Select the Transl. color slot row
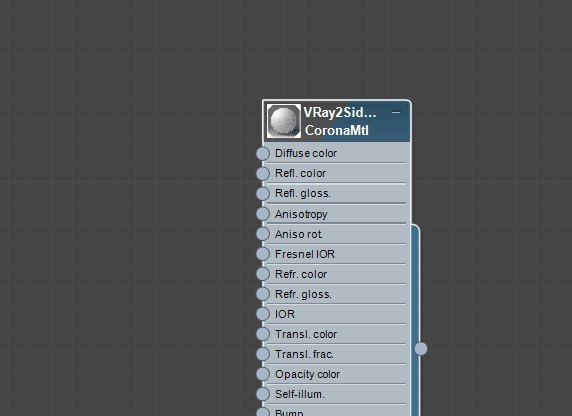The width and height of the screenshot is (572, 416). tap(337, 334)
